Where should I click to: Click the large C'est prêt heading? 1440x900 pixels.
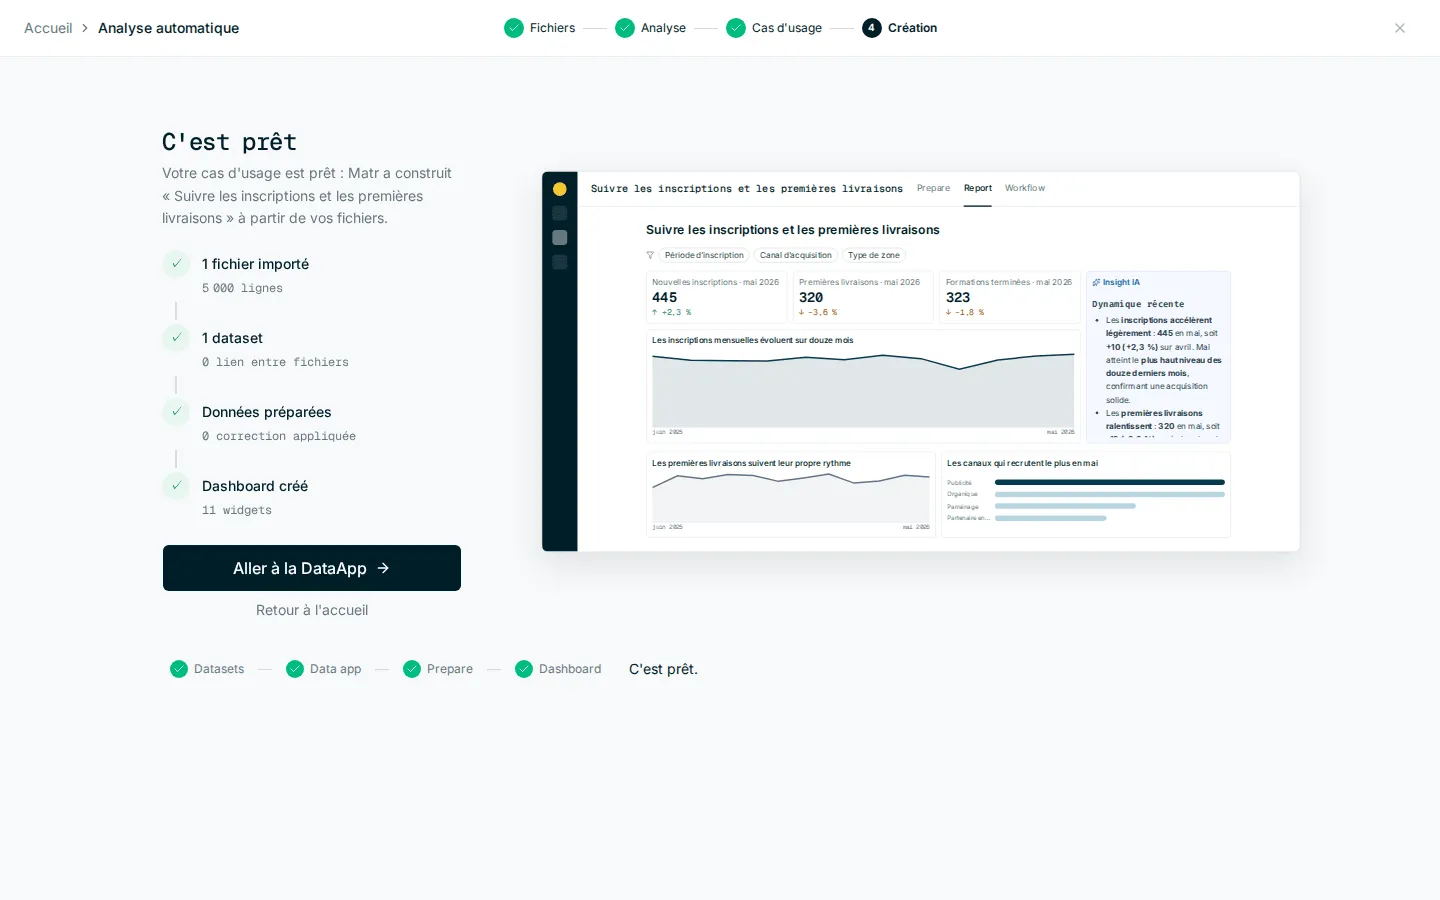click(229, 142)
